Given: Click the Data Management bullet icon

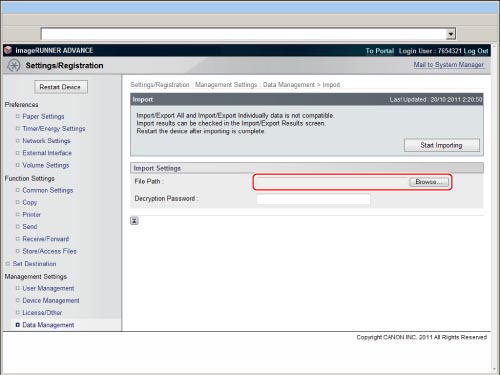Looking at the screenshot, I should [18, 325].
